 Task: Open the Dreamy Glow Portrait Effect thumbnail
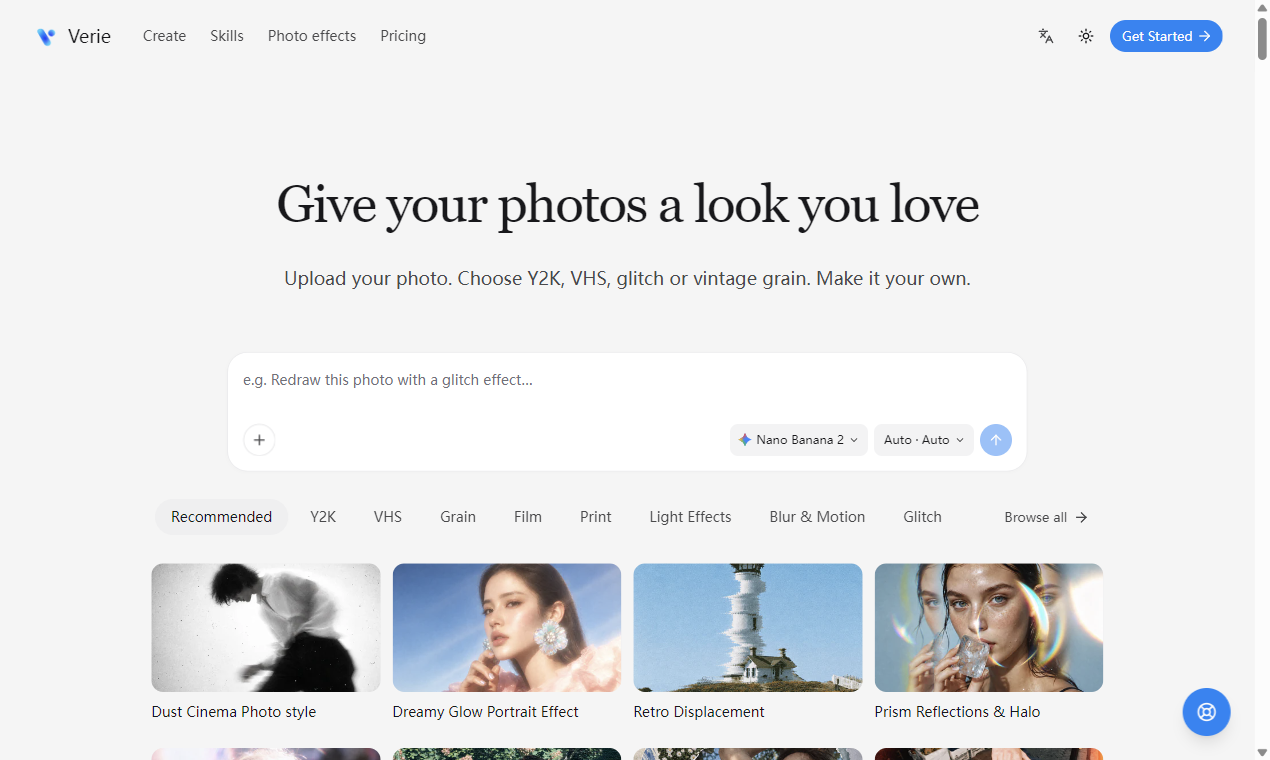coord(507,628)
